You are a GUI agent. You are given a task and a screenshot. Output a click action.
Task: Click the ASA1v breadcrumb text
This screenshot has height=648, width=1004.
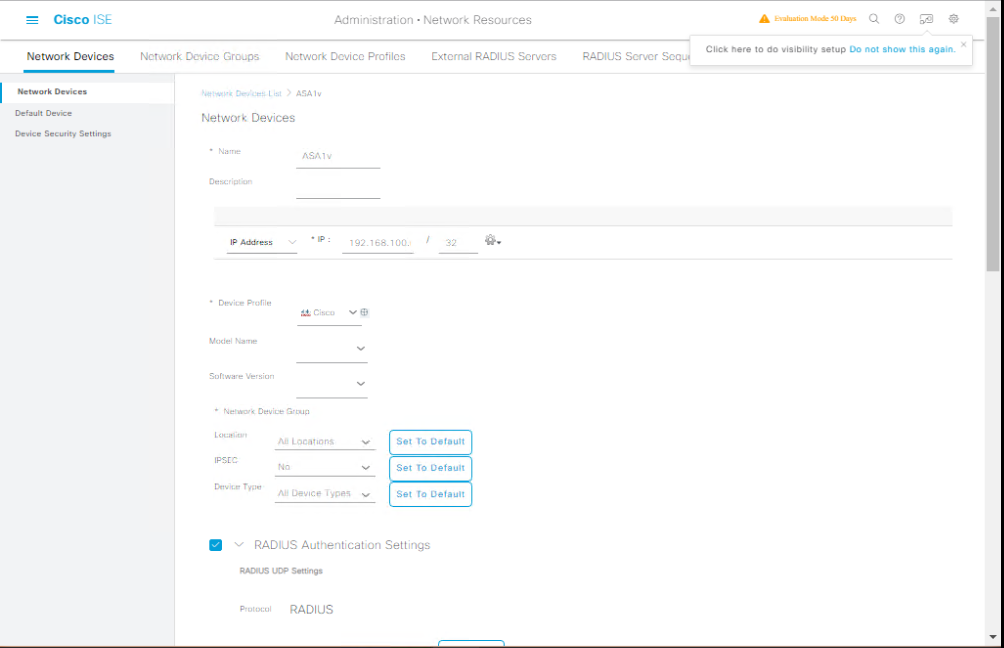tap(309, 93)
